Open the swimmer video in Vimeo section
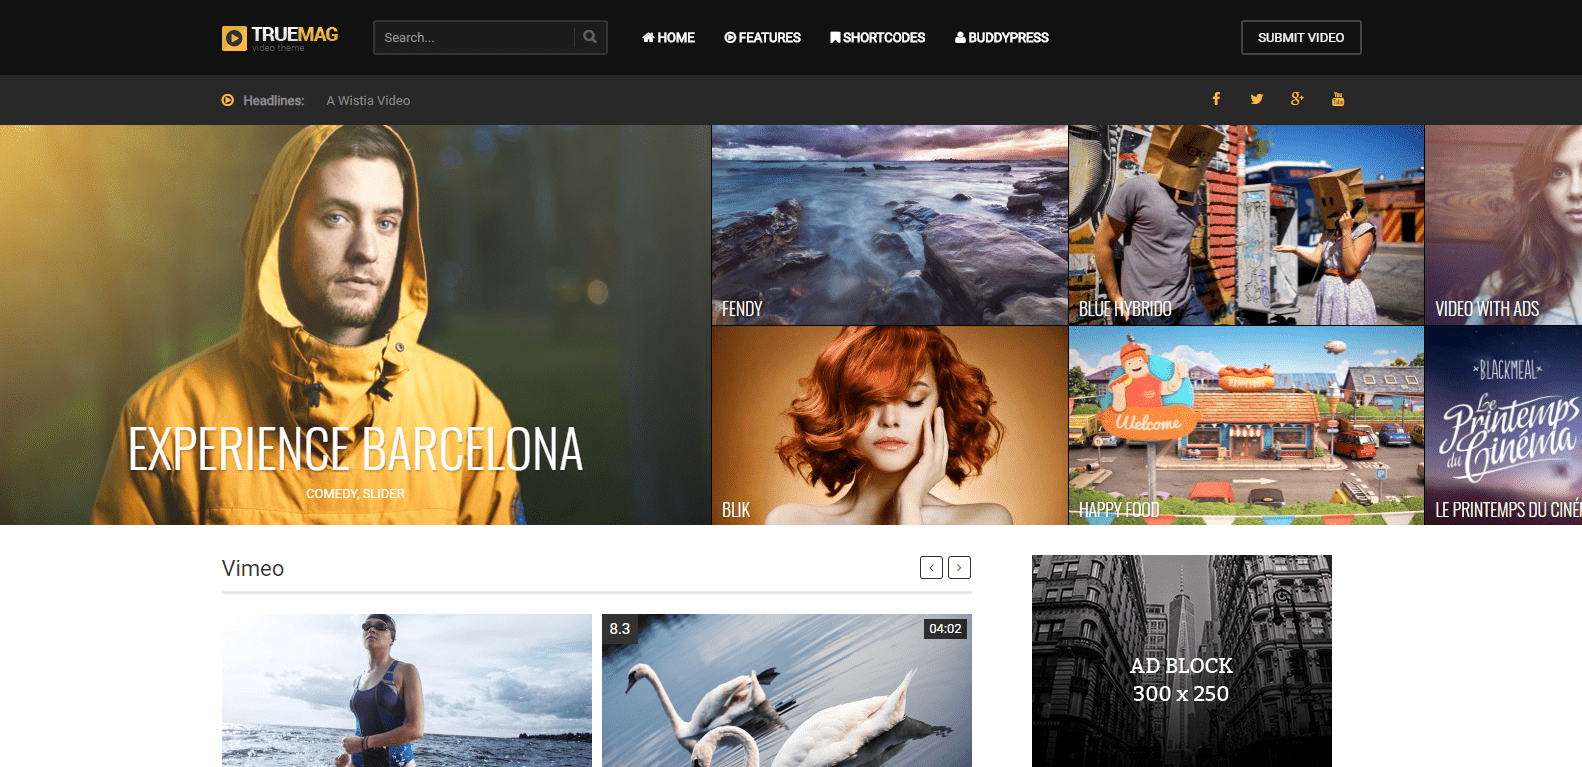This screenshot has height=767, width=1582. (407, 690)
